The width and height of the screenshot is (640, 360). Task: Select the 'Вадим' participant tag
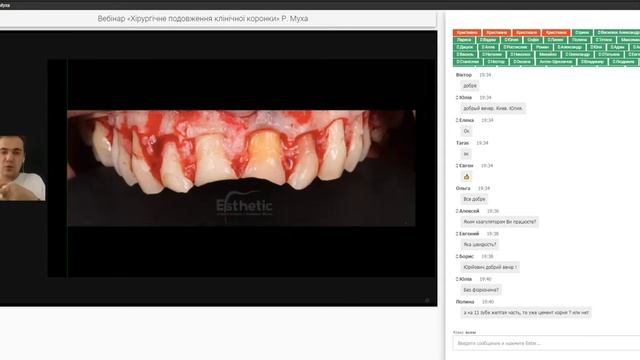coord(488,40)
